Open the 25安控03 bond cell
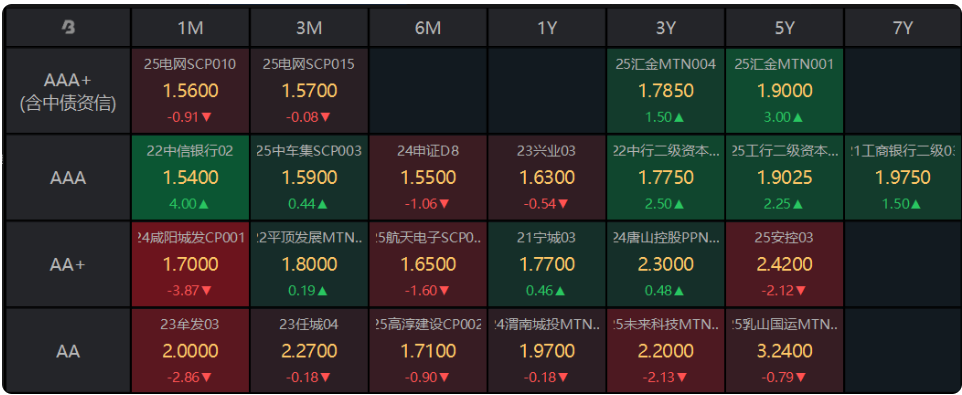 point(785,264)
